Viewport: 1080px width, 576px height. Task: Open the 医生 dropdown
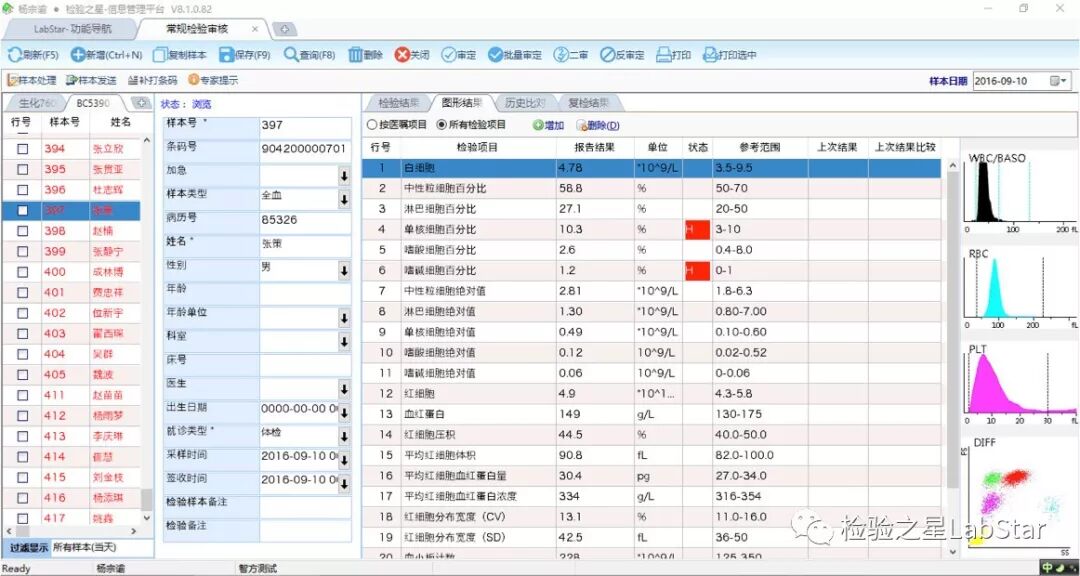click(344, 389)
